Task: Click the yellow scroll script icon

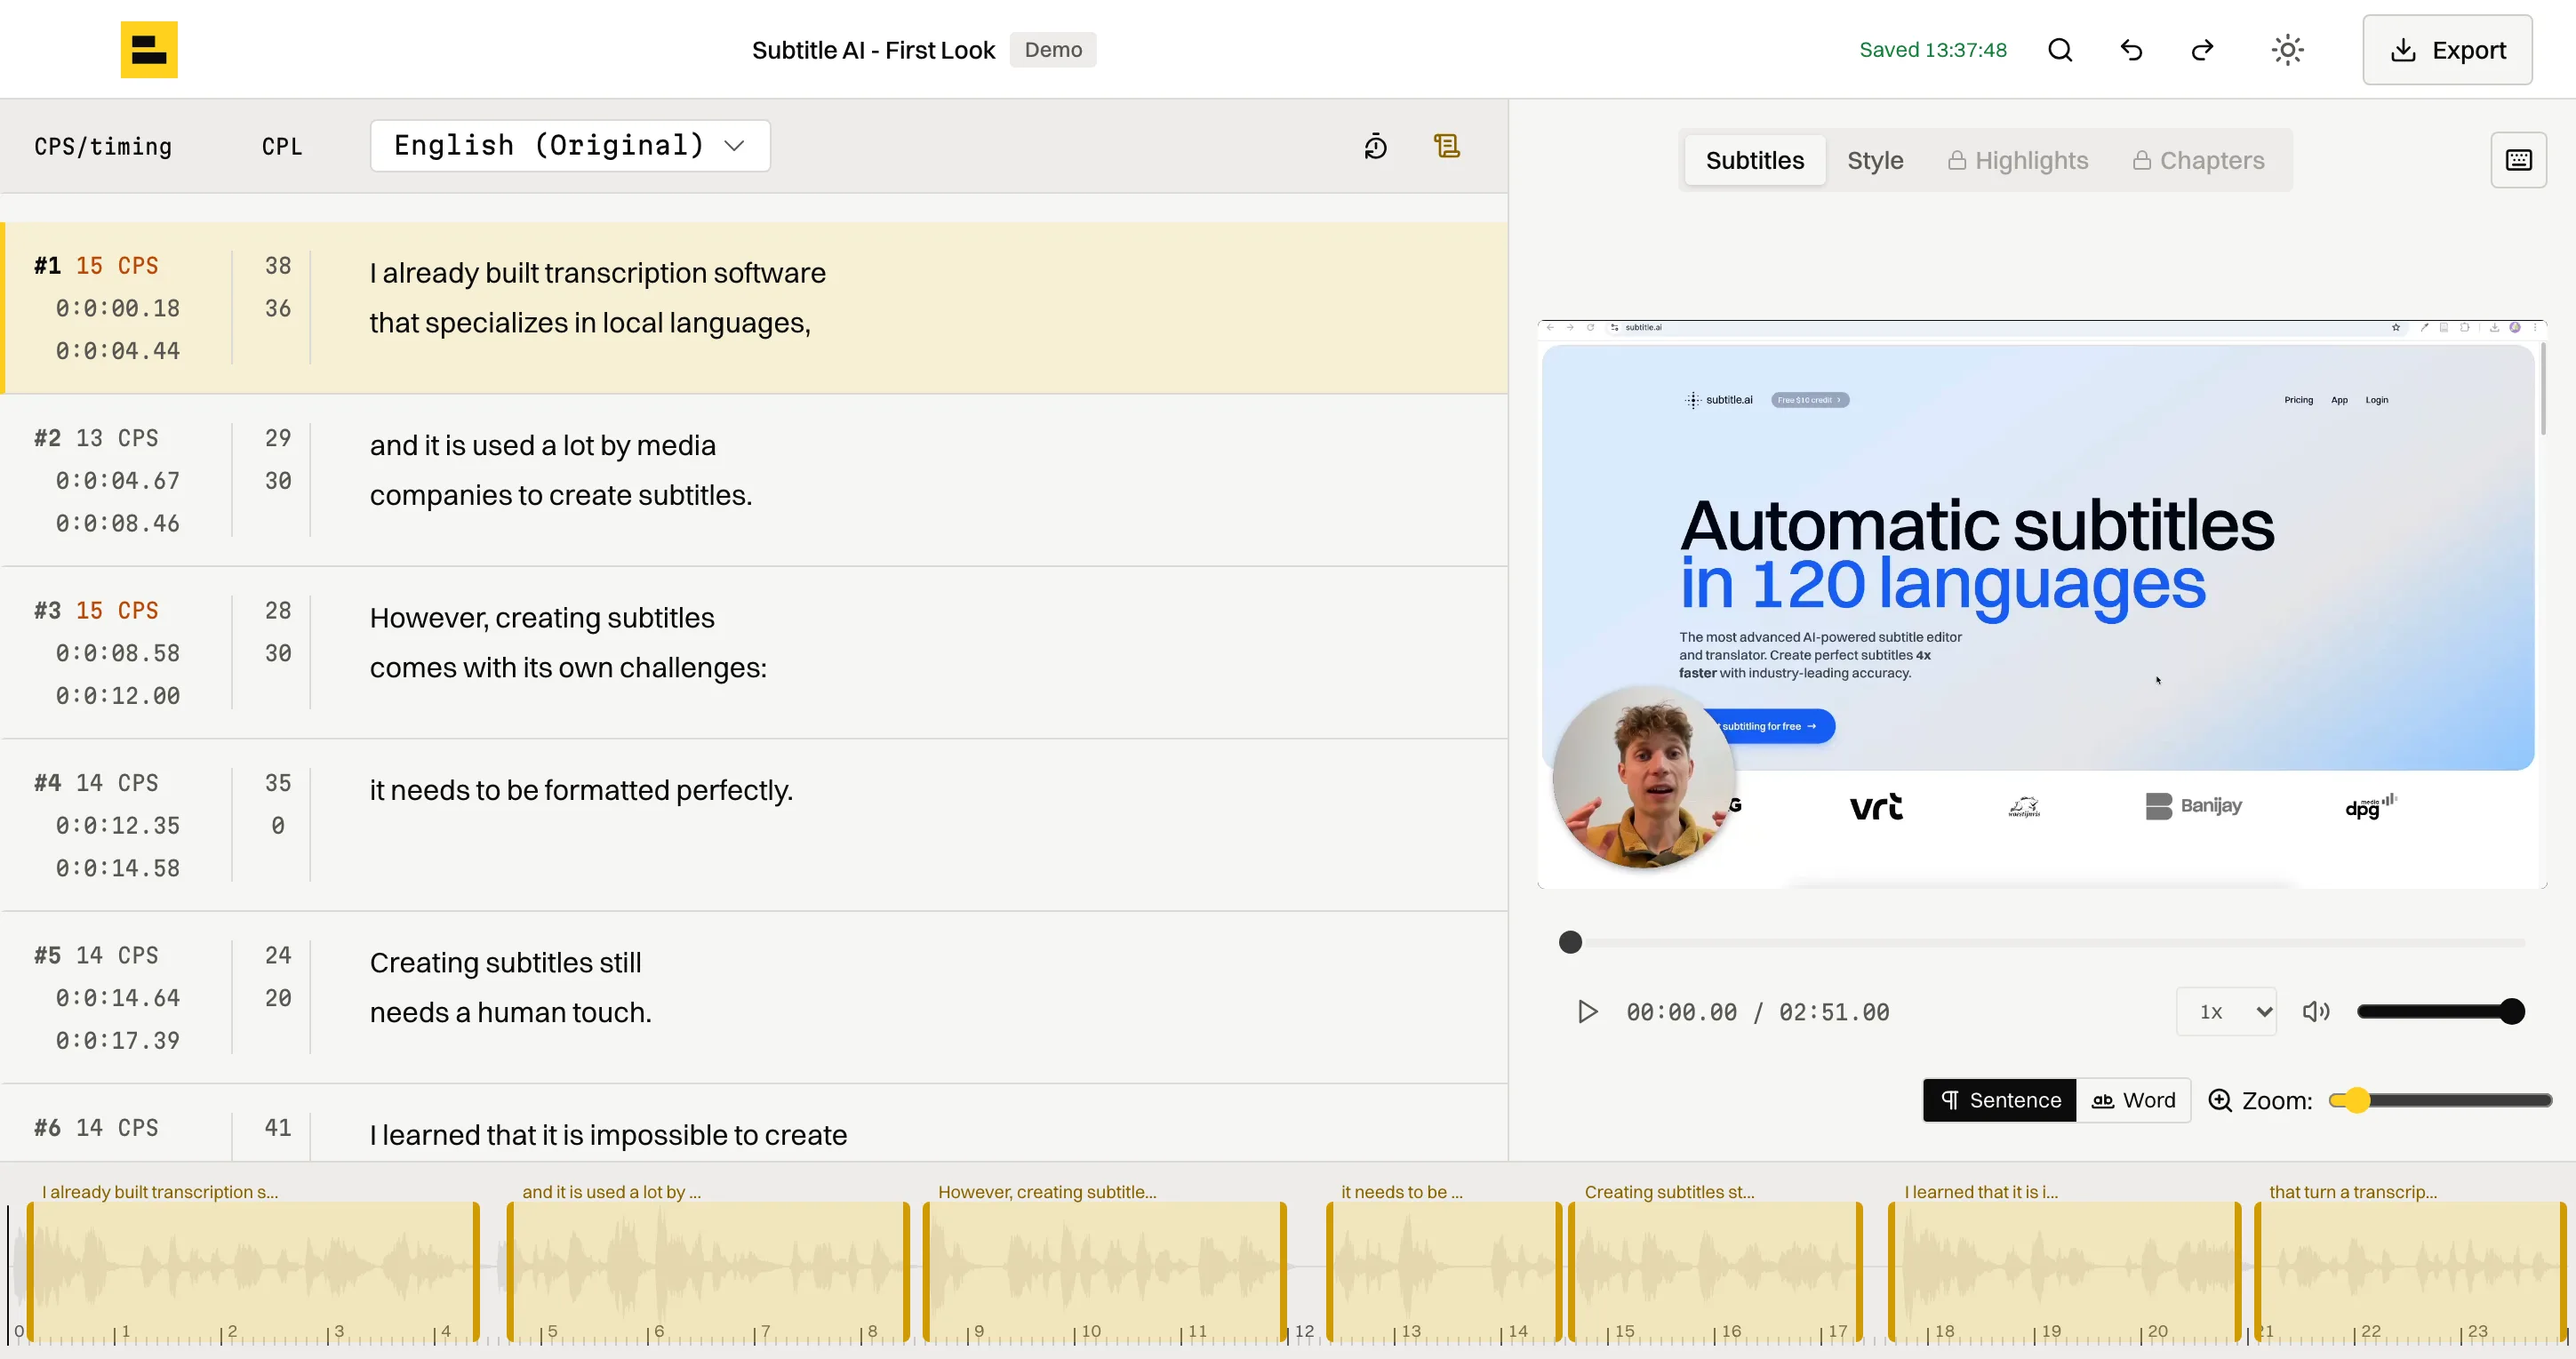Action: 1446,146
